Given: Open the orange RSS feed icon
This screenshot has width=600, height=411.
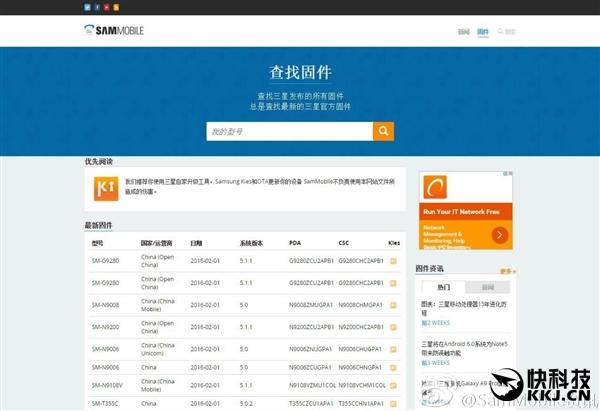Looking at the screenshot, I should coord(116,7).
